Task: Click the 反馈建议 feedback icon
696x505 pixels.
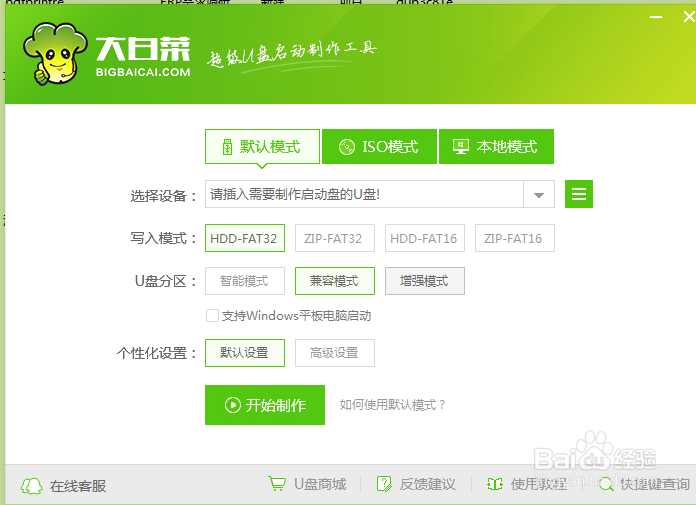Action: [384, 484]
